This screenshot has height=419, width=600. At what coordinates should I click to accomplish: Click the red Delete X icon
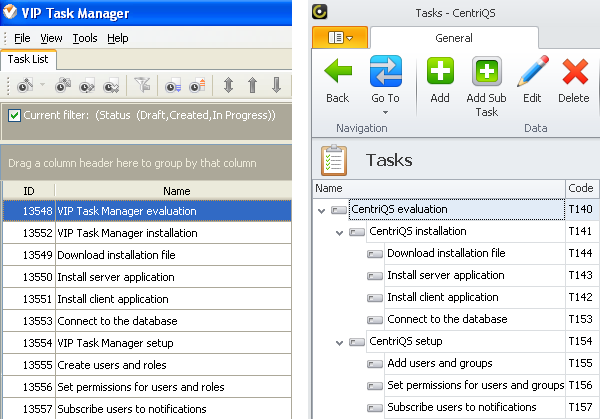[574, 72]
